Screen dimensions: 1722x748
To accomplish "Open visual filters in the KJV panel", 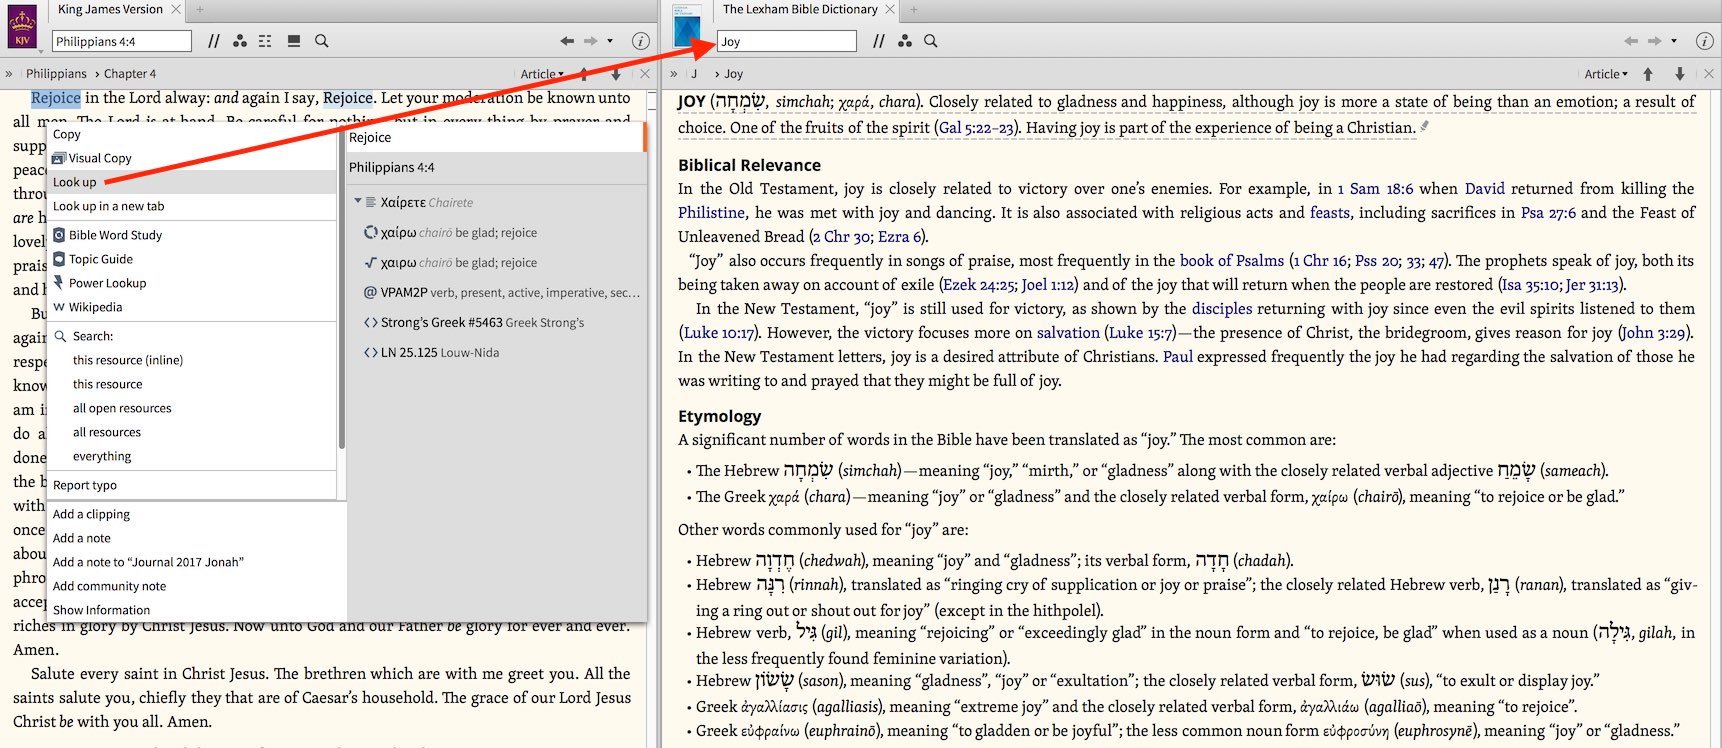I will tap(240, 41).
